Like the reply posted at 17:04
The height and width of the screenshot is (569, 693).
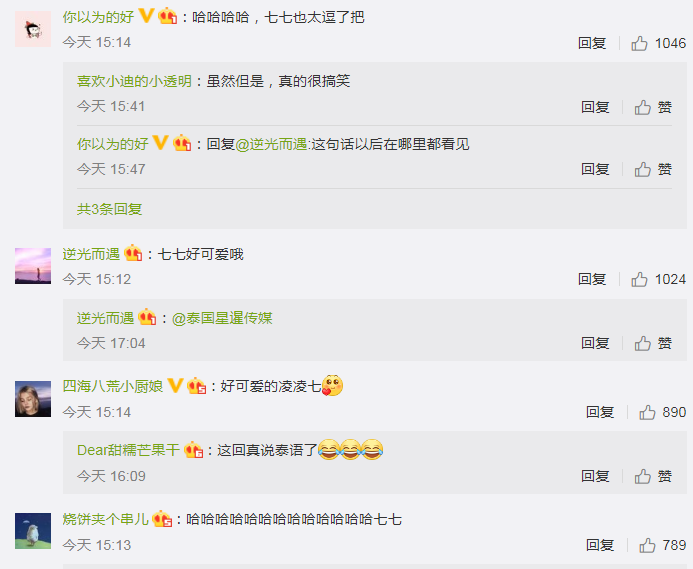pos(653,343)
